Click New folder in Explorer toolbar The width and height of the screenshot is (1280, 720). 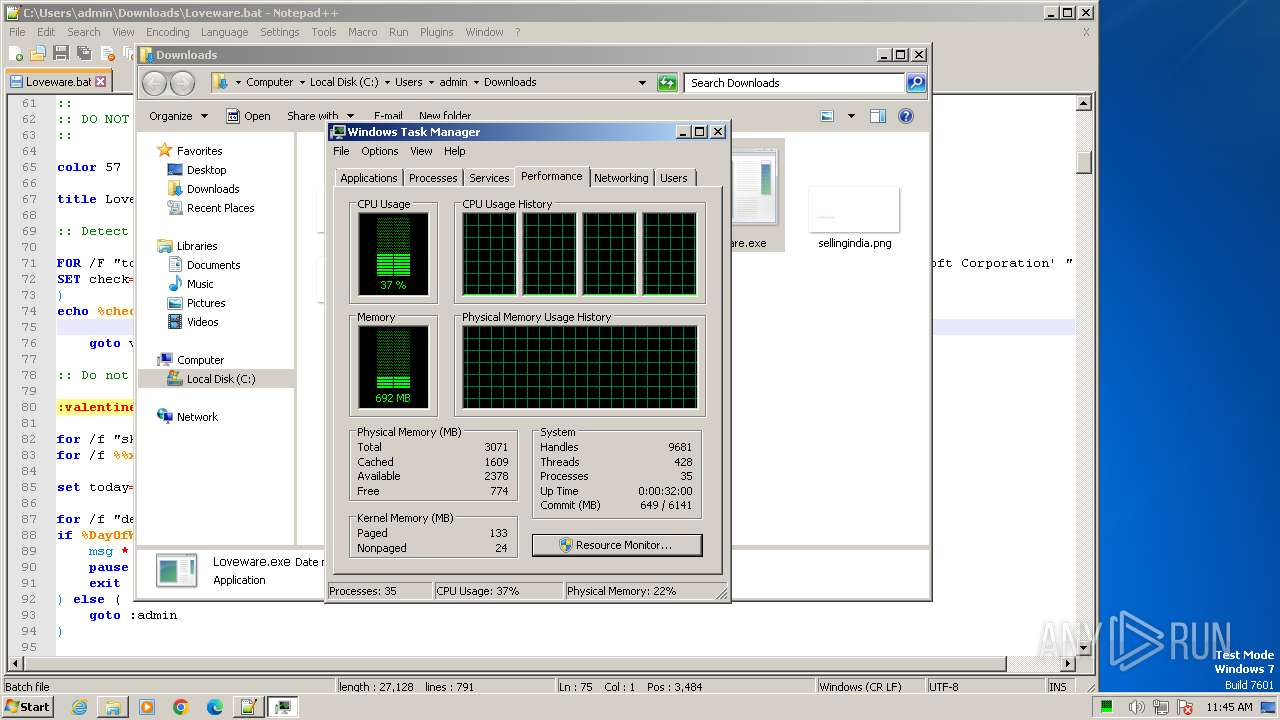click(445, 116)
